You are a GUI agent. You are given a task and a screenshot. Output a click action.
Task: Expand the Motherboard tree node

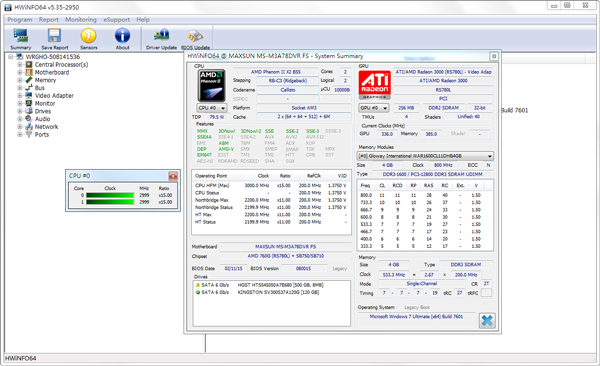pos(20,72)
